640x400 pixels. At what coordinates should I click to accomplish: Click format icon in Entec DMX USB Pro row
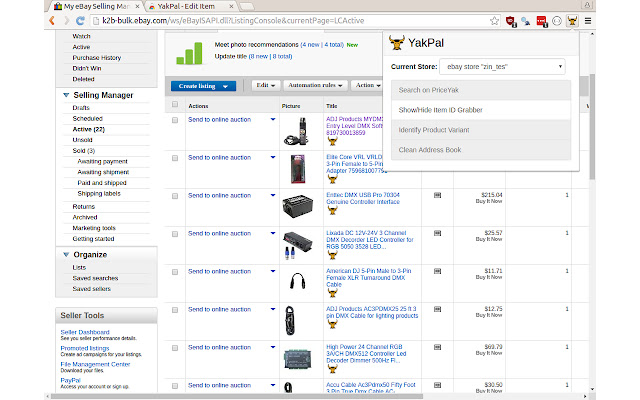coord(437,196)
